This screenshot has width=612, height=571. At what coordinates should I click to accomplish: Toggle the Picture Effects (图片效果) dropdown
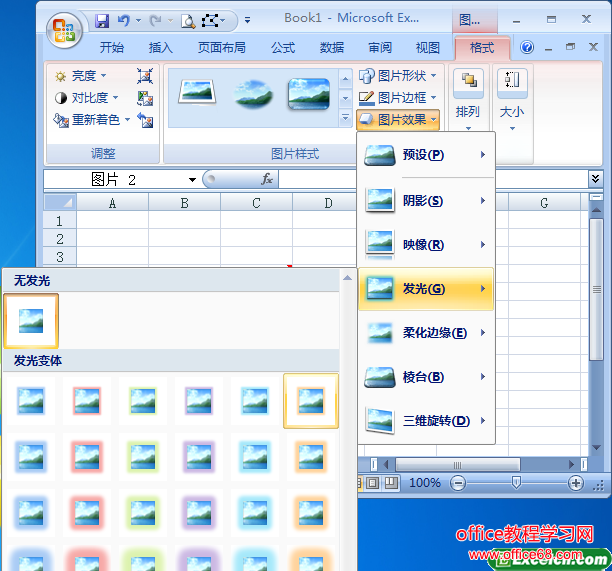(398, 119)
